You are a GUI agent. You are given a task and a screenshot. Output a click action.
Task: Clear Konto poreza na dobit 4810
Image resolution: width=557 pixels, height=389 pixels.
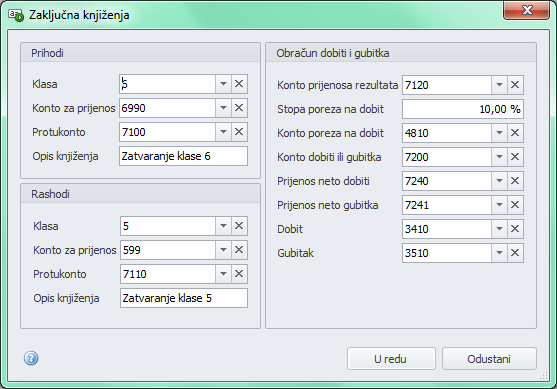[x=515, y=133]
